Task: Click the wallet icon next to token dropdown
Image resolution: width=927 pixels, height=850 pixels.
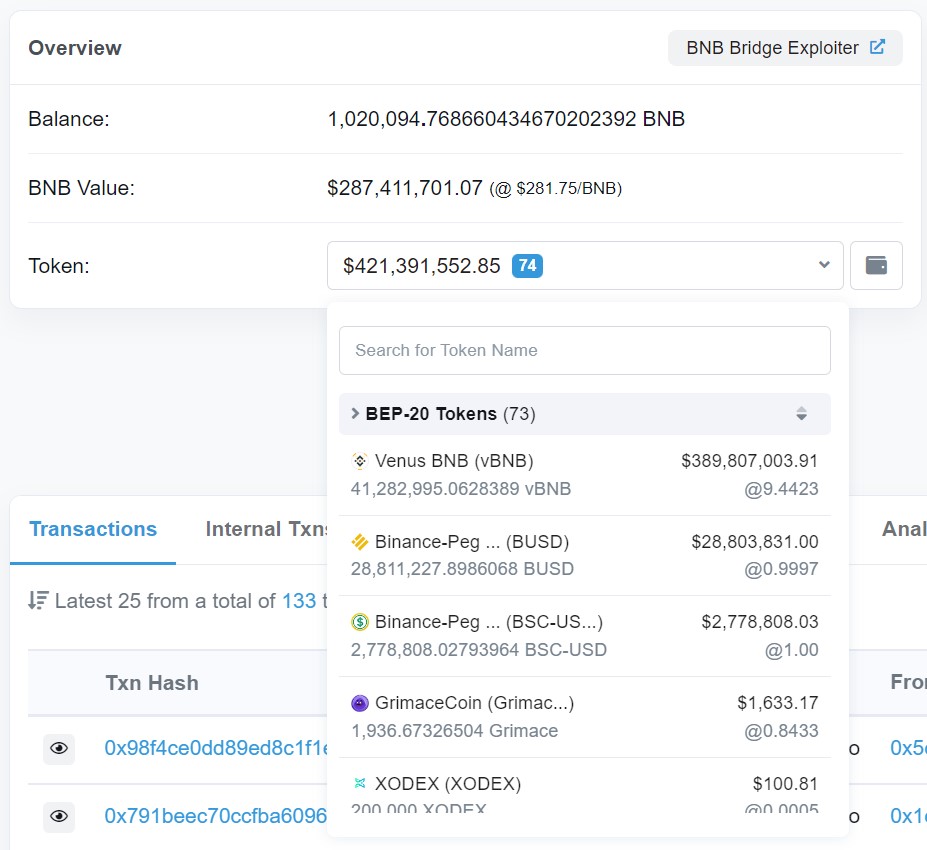Action: [x=876, y=265]
